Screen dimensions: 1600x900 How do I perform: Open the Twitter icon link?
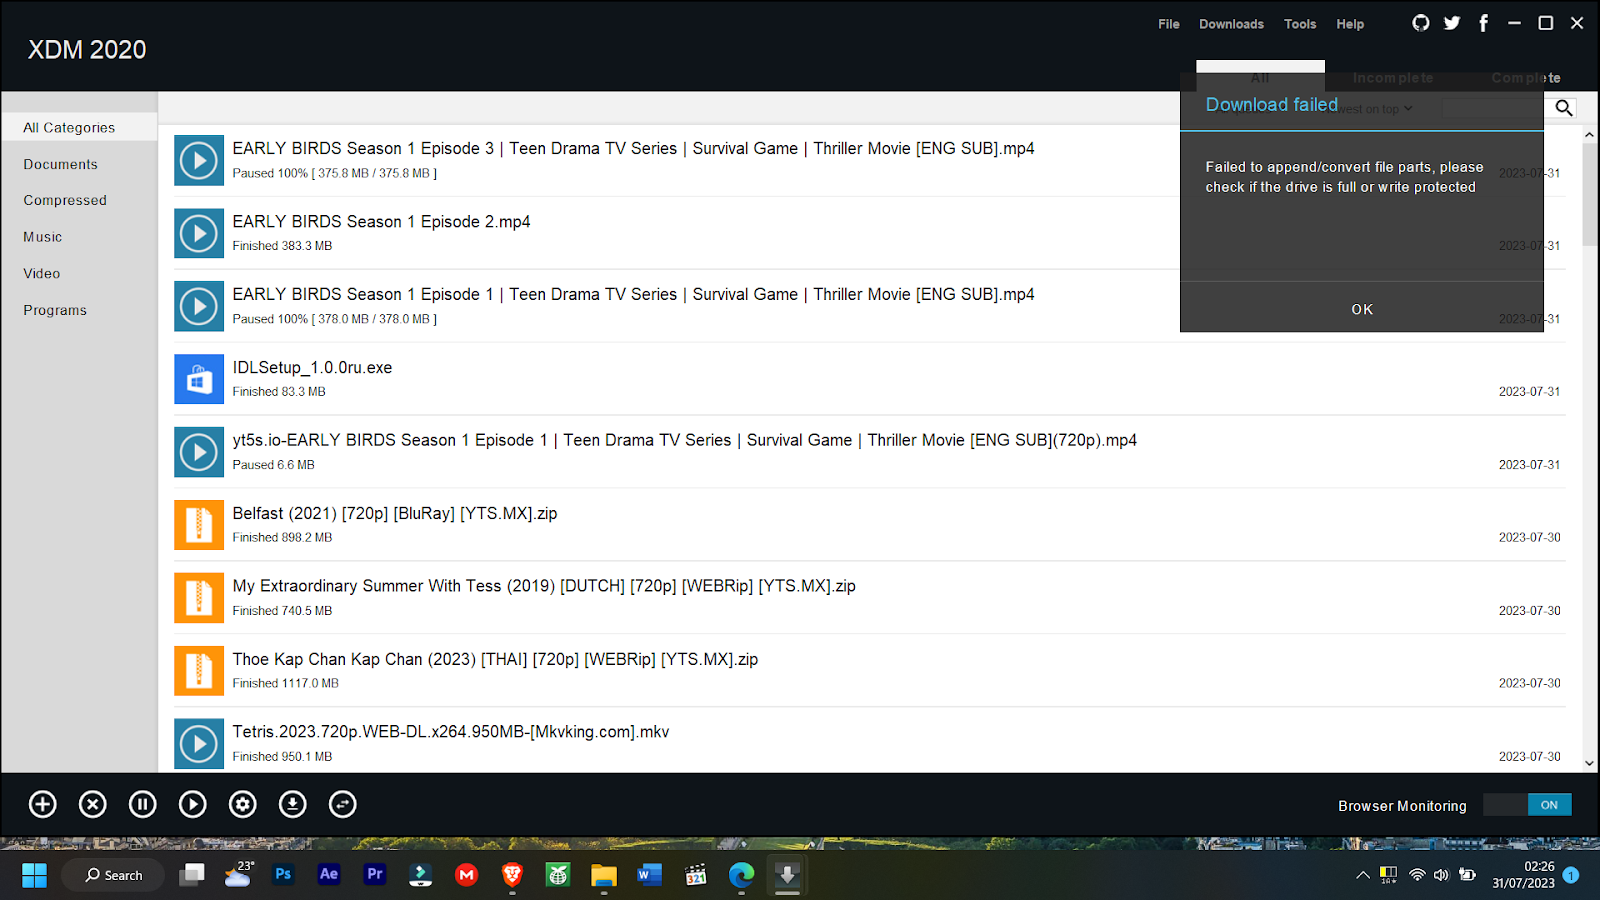[x=1452, y=23]
